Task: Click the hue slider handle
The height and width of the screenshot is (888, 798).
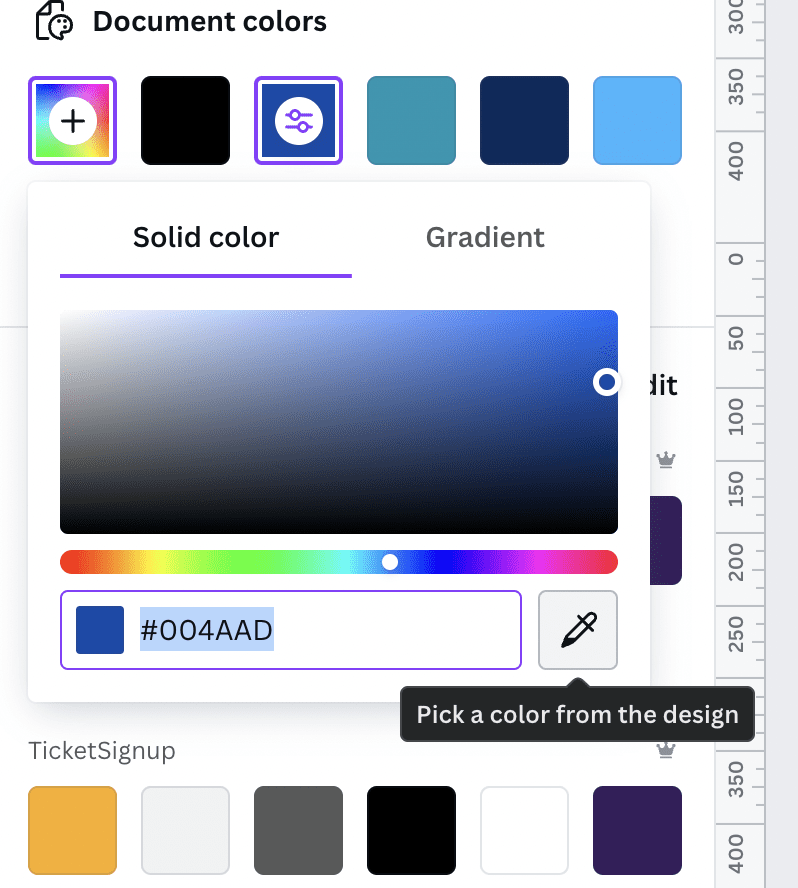Action: tap(390, 562)
